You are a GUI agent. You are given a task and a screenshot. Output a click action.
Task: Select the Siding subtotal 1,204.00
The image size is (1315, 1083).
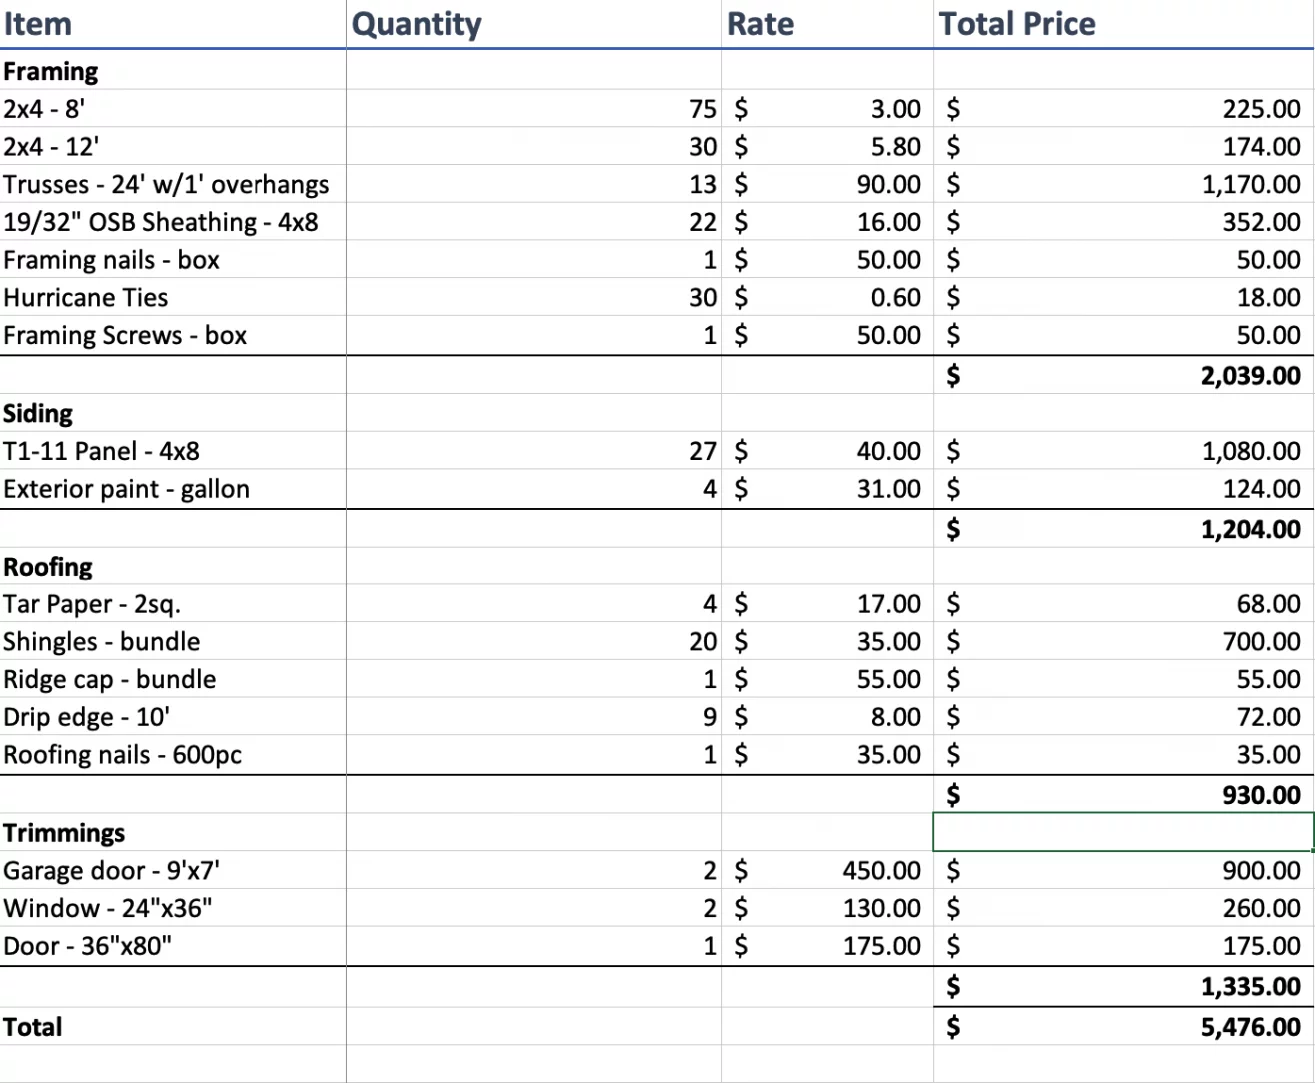tap(1124, 528)
